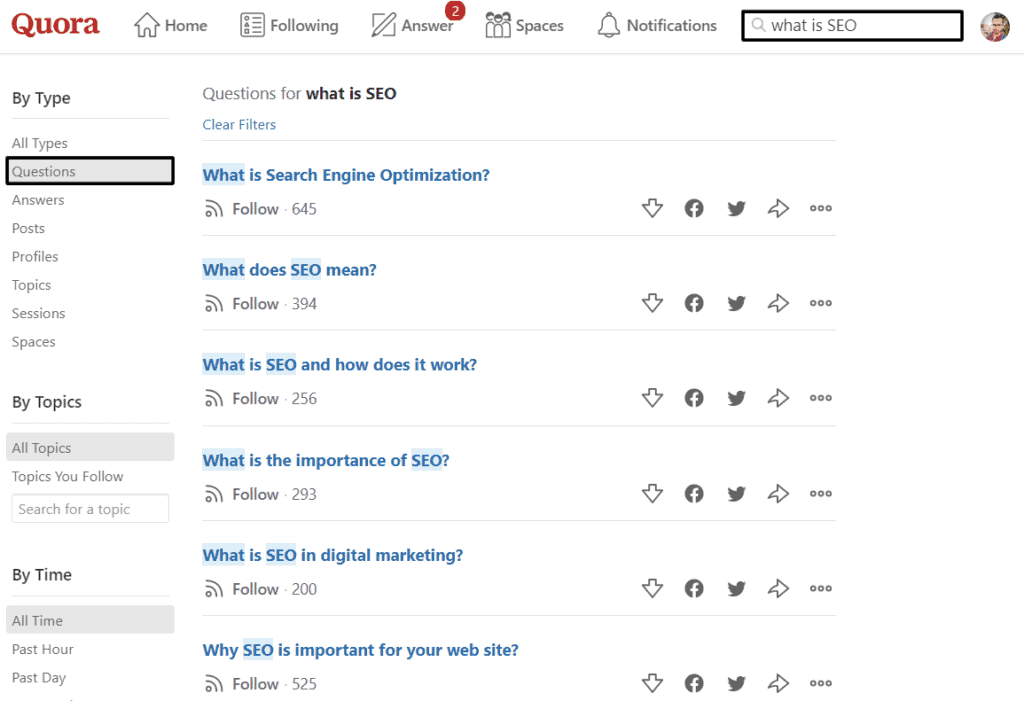Viewport: 1024px width, 701px height.
Task: Click share arrow for 'What is the importance of SEO?'
Action: click(778, 493)
